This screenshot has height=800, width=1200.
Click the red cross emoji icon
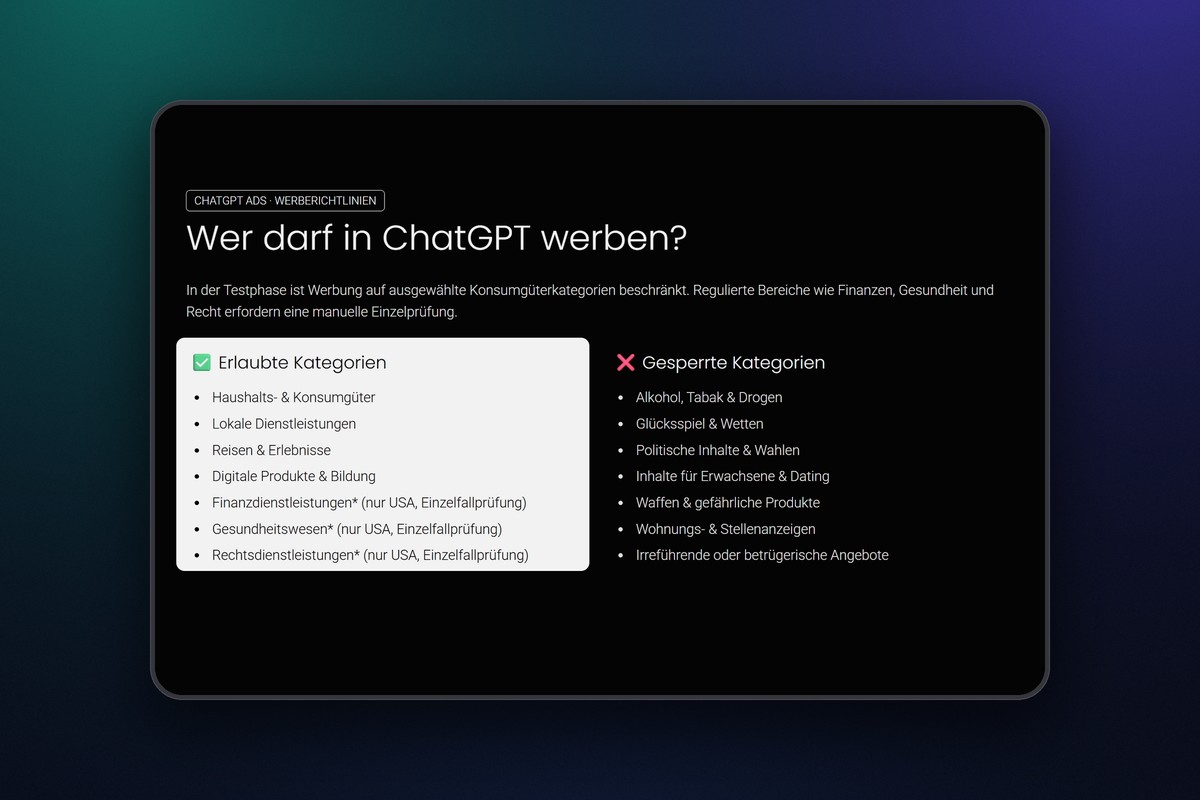pos(626,363)
